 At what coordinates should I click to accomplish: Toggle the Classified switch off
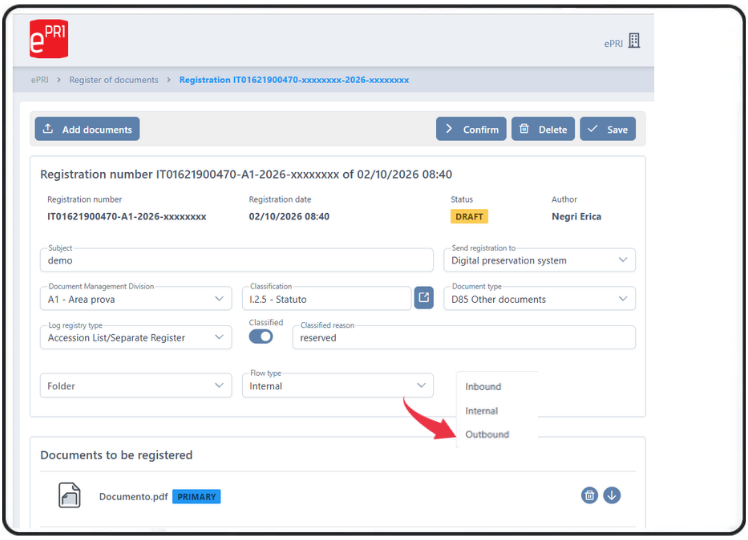point(261,337)
